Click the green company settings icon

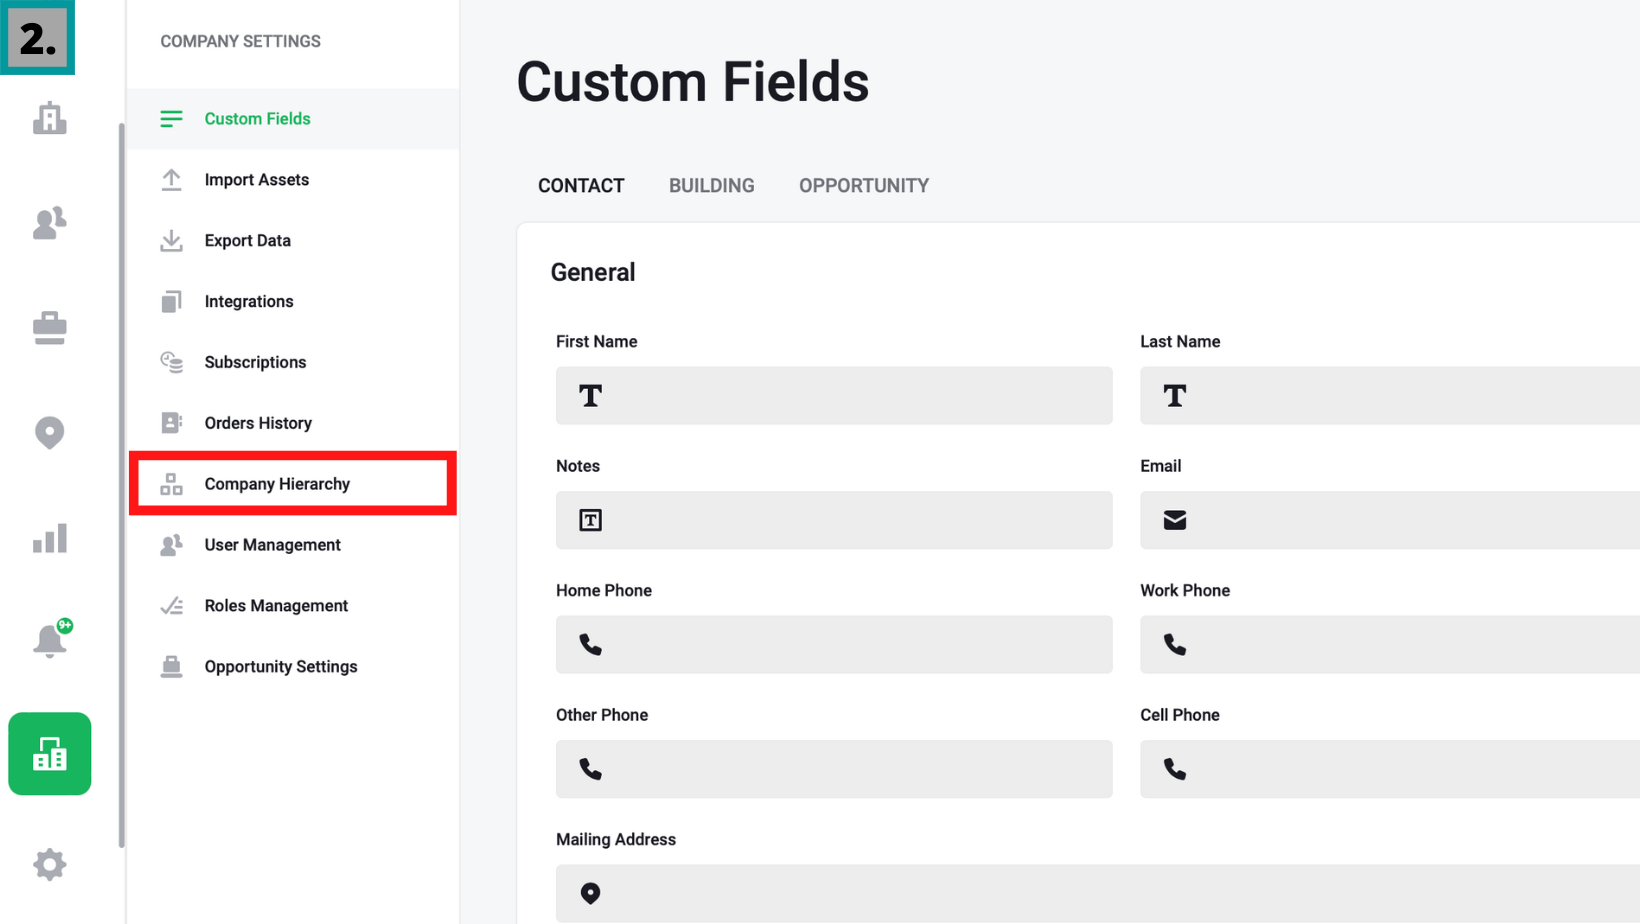point(49,754)
